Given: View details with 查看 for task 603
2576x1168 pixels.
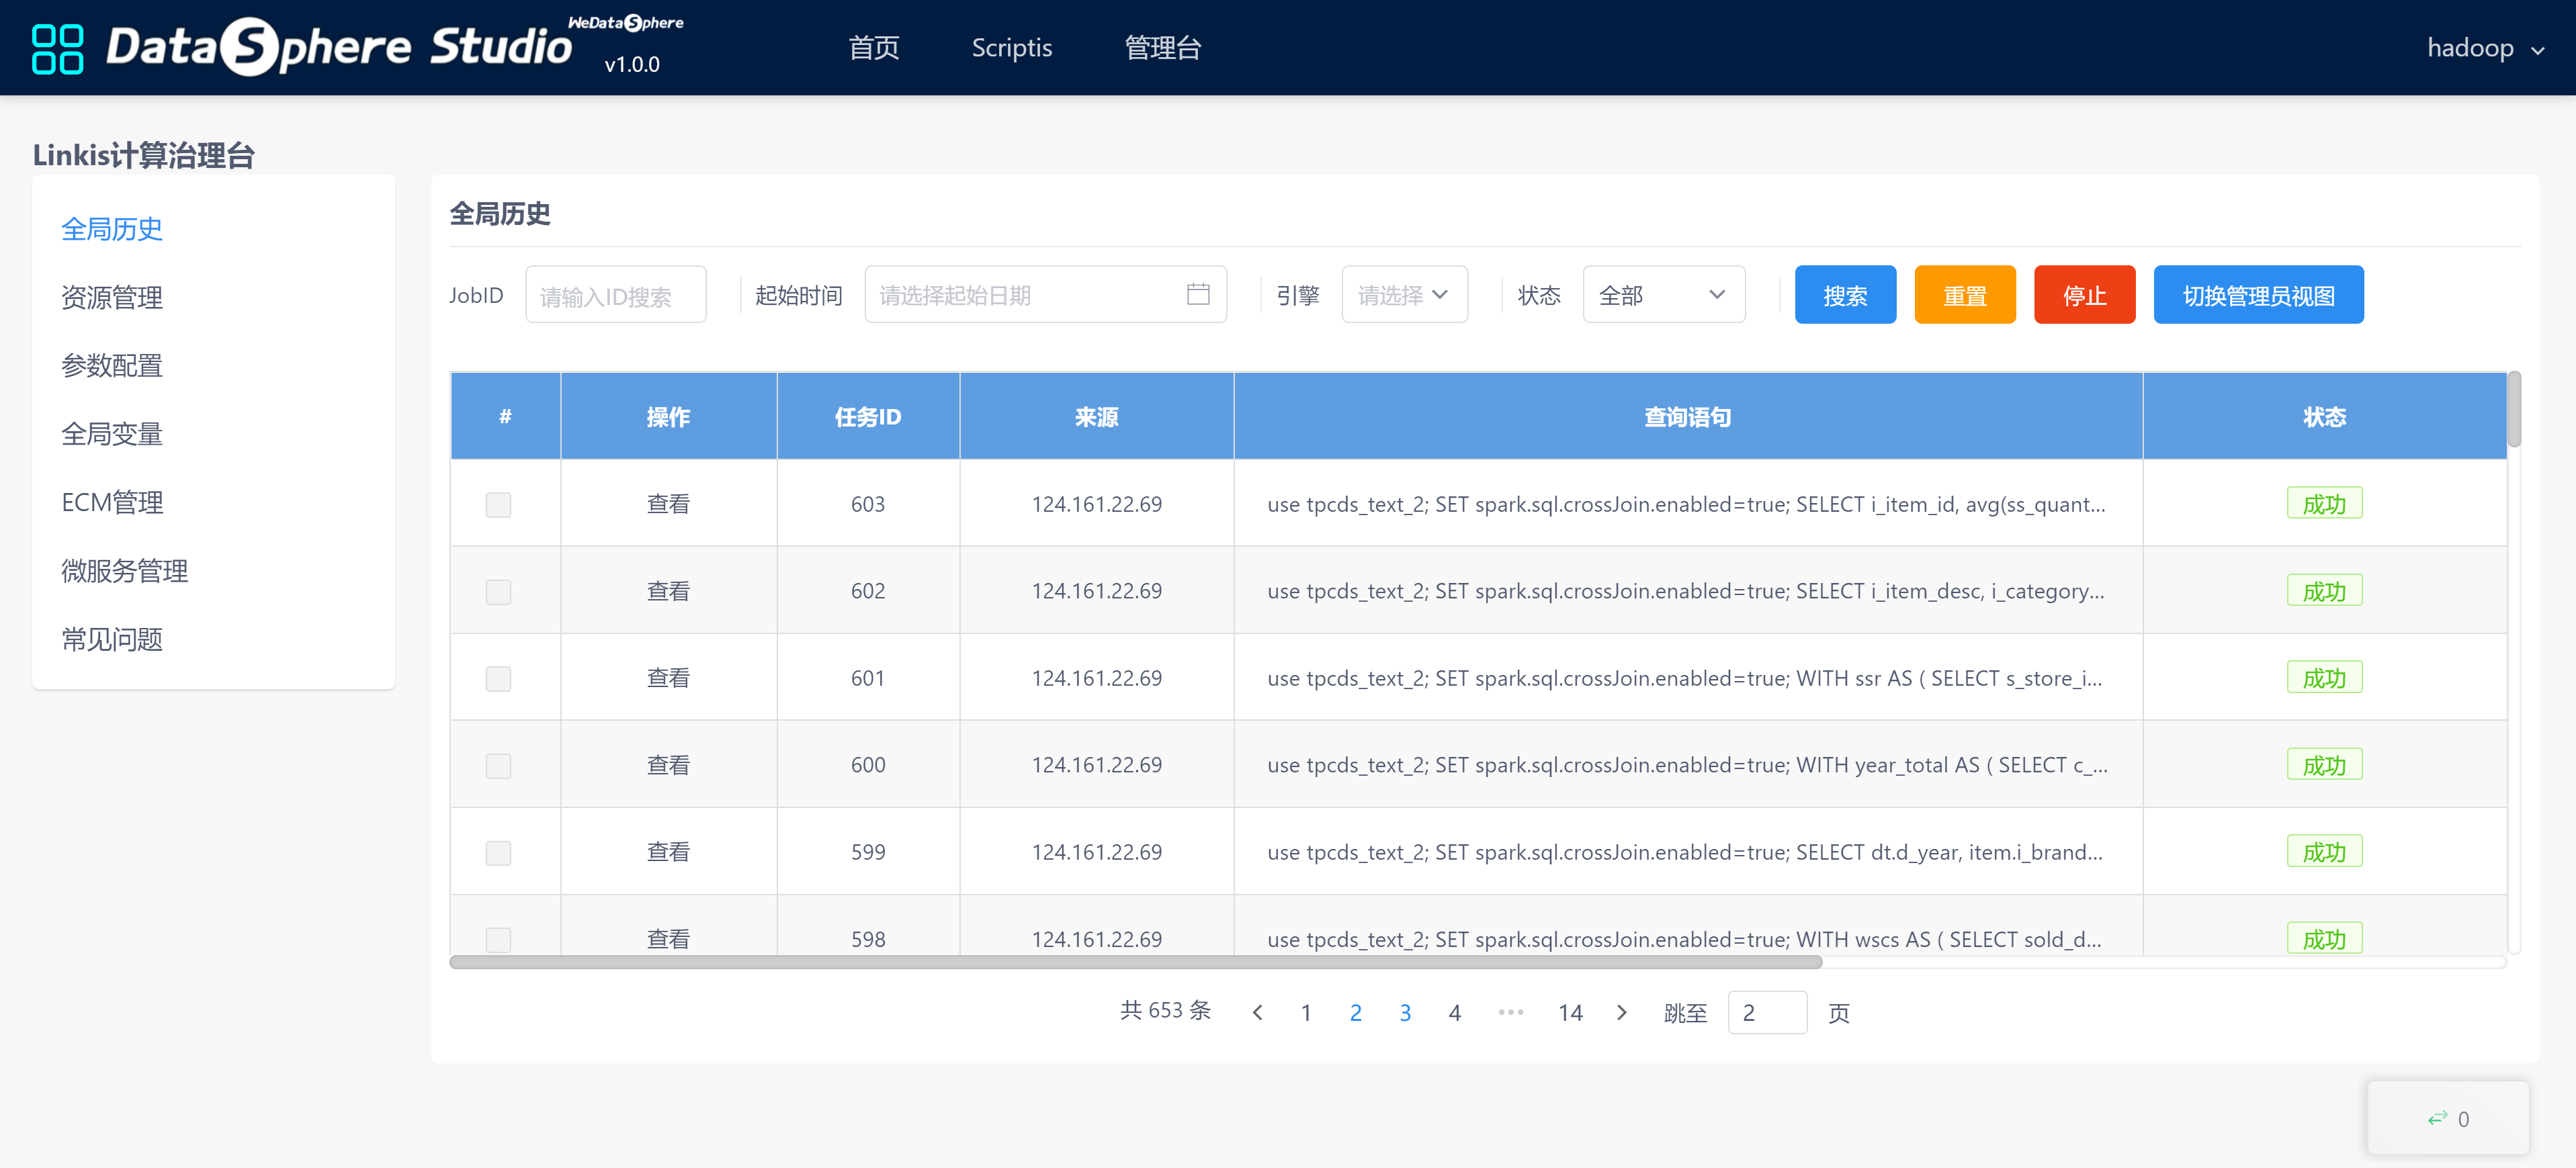Looking at the screenshot, I should 668,504.
